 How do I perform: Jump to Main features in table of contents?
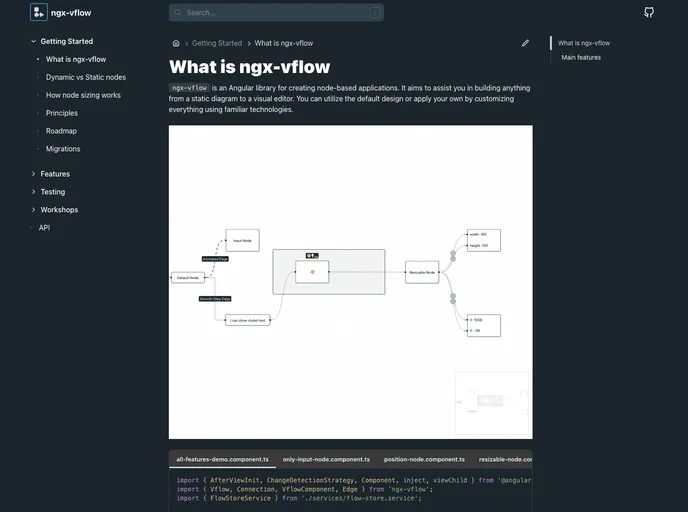(x=581, y=57)
